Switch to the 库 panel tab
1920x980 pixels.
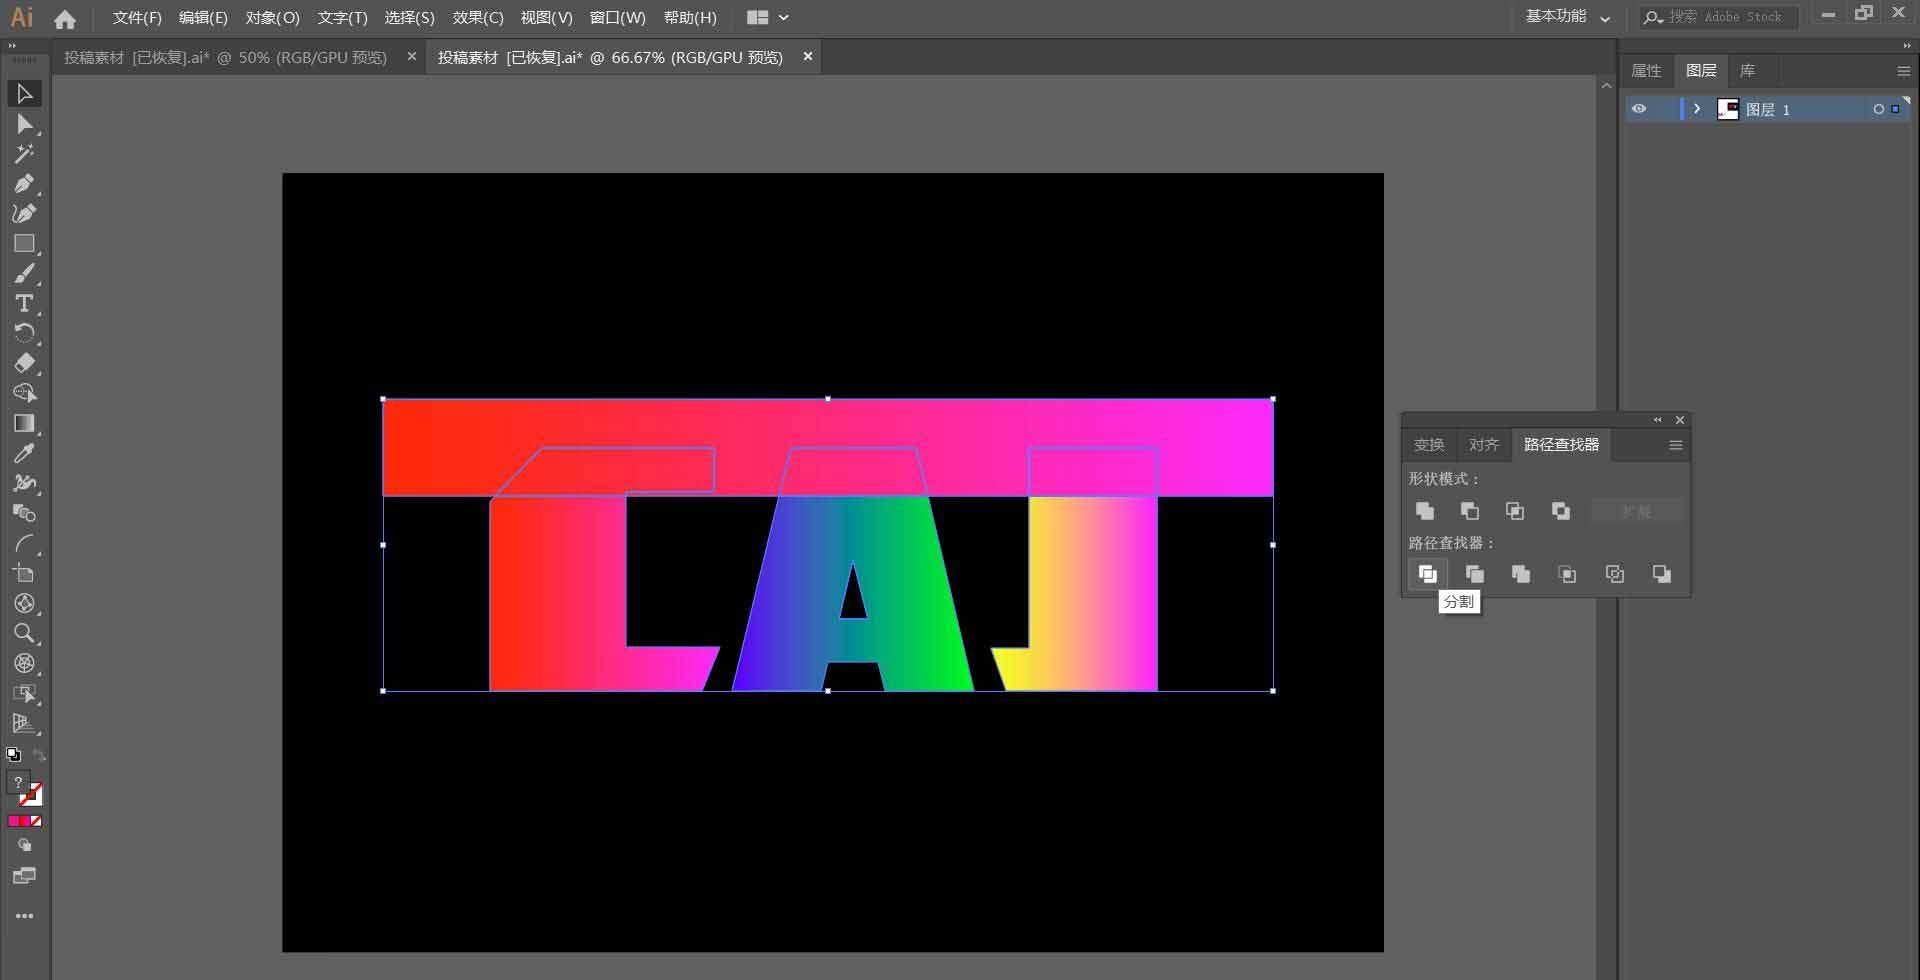pyautogui.click(x=1747, y=71)
